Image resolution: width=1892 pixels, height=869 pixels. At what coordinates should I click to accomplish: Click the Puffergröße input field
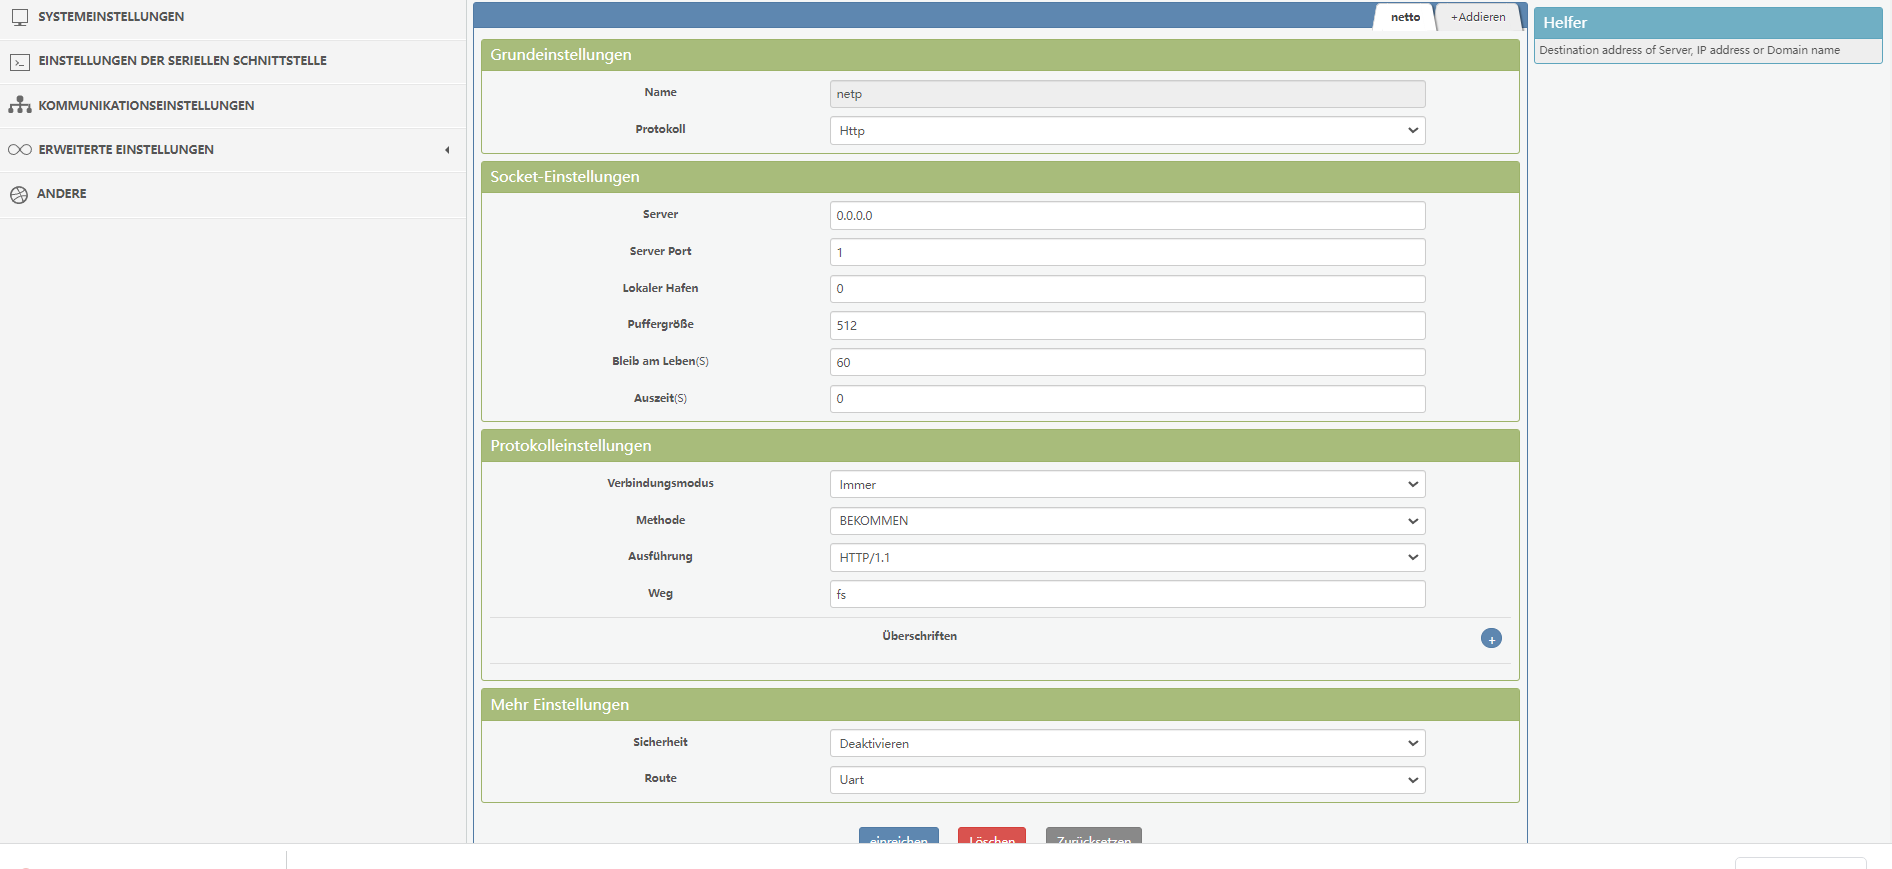[x=1127, y=326]
